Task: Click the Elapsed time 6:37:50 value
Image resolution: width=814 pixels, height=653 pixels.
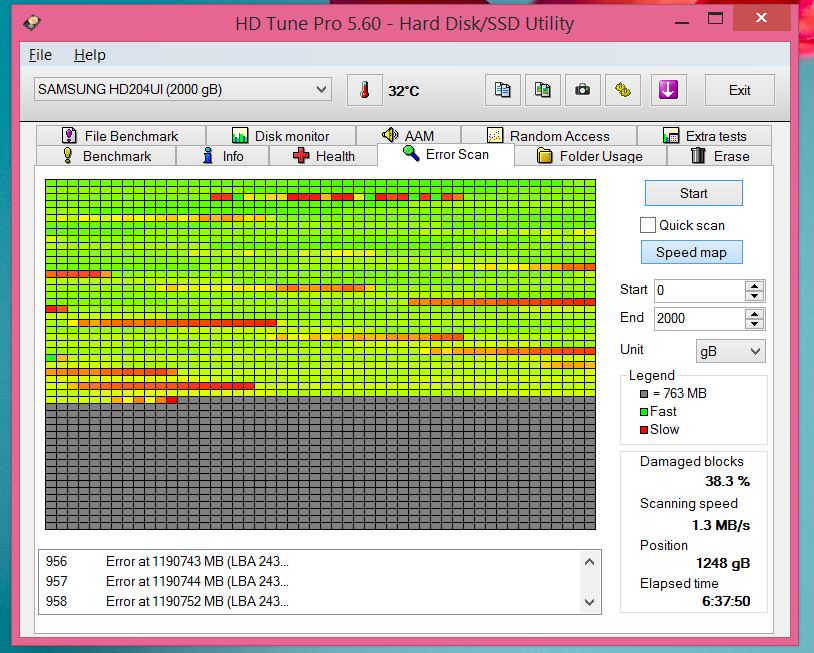Action: click(x=726, y=601)
